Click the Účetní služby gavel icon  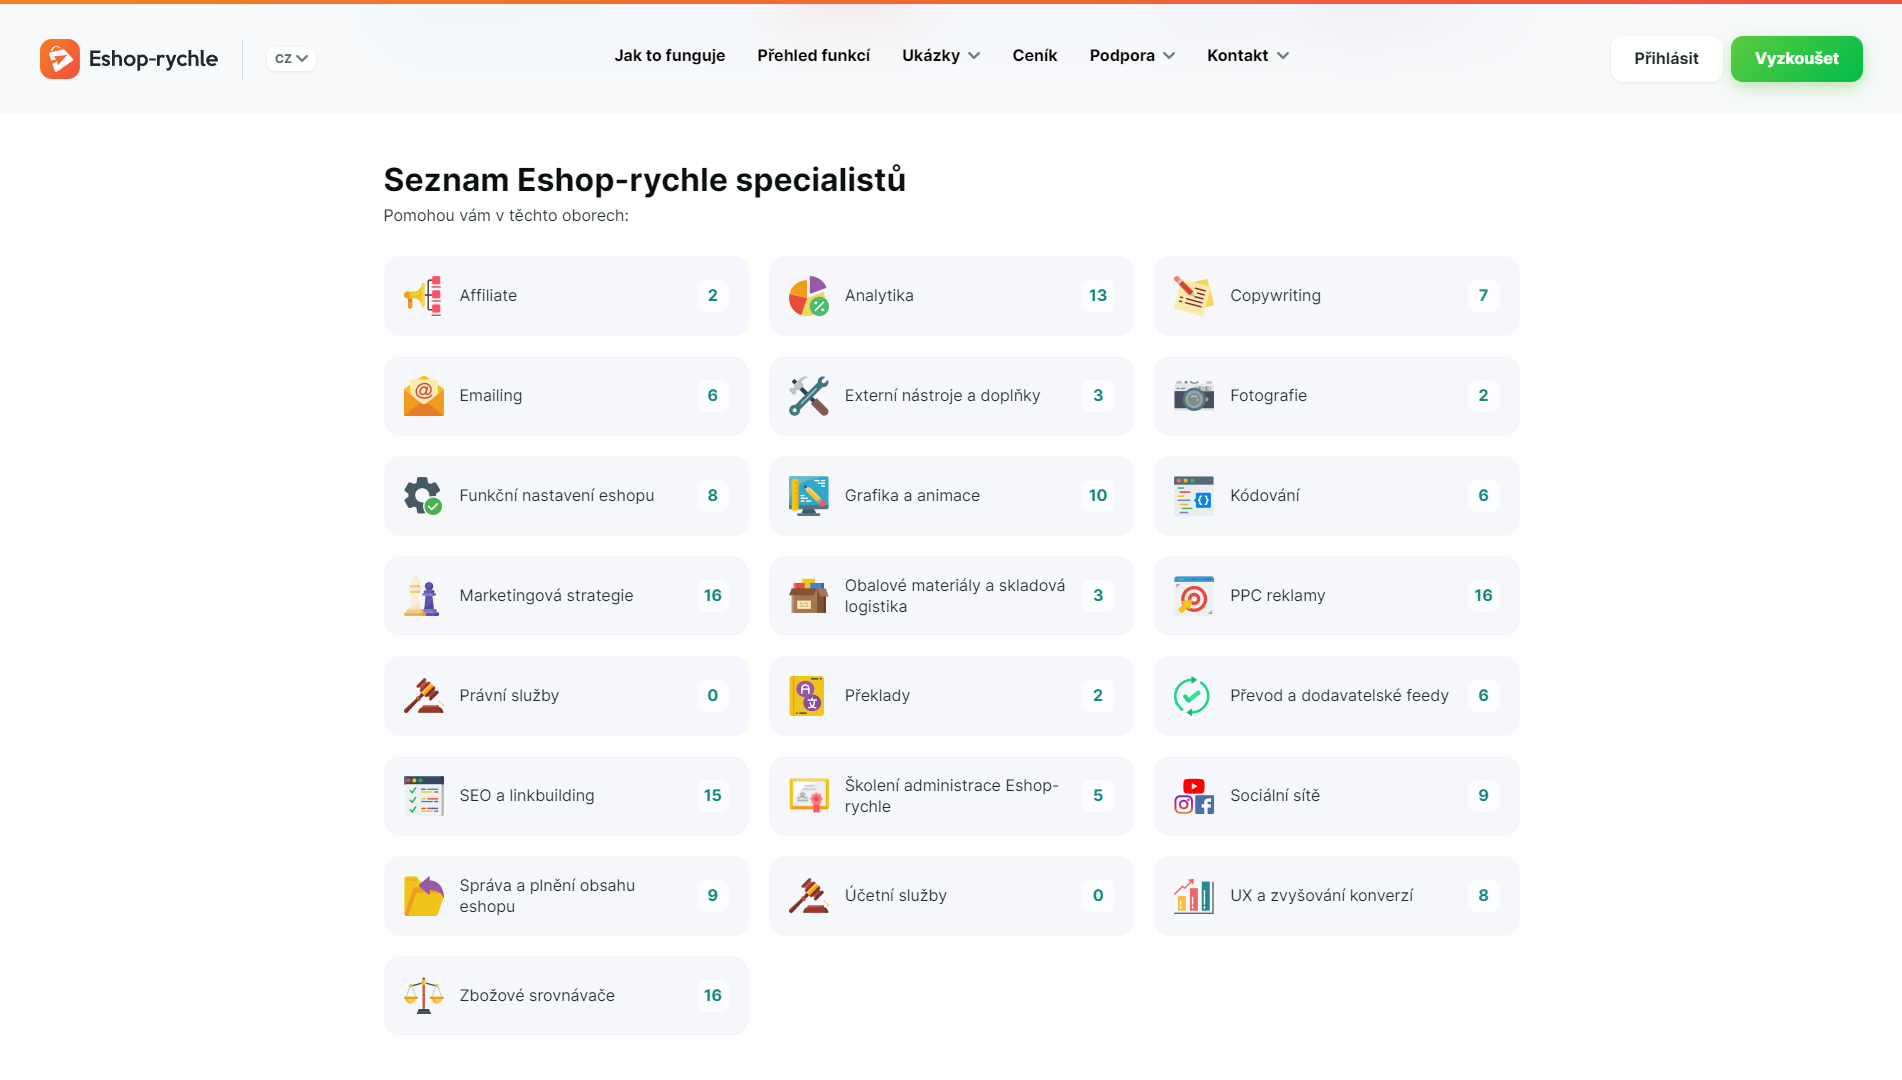coord(808,896)
